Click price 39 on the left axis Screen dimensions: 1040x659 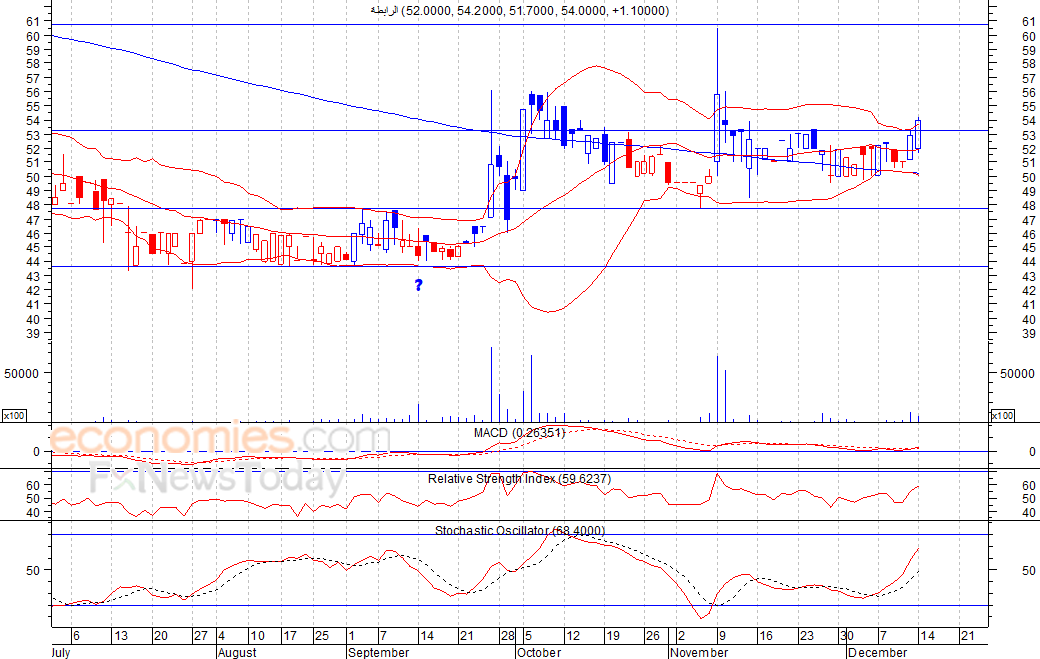pos(33,333)
